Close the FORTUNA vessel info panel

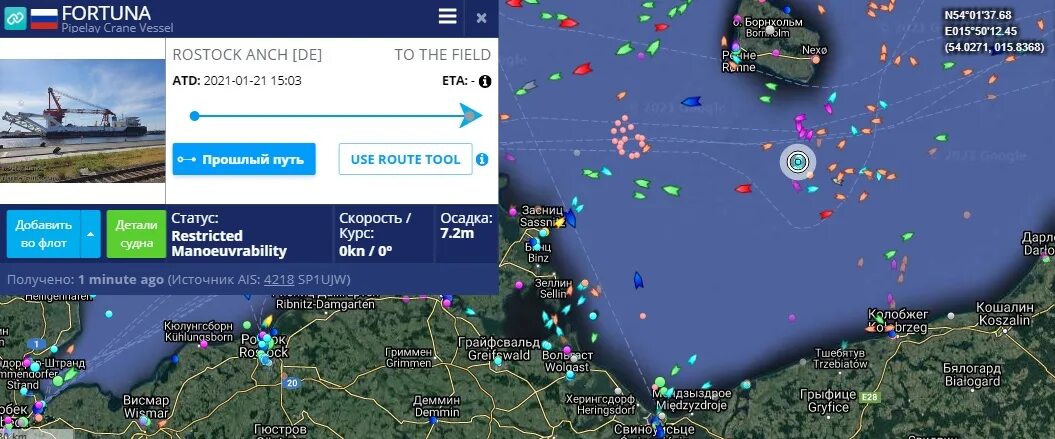click(x=481, y=18)
